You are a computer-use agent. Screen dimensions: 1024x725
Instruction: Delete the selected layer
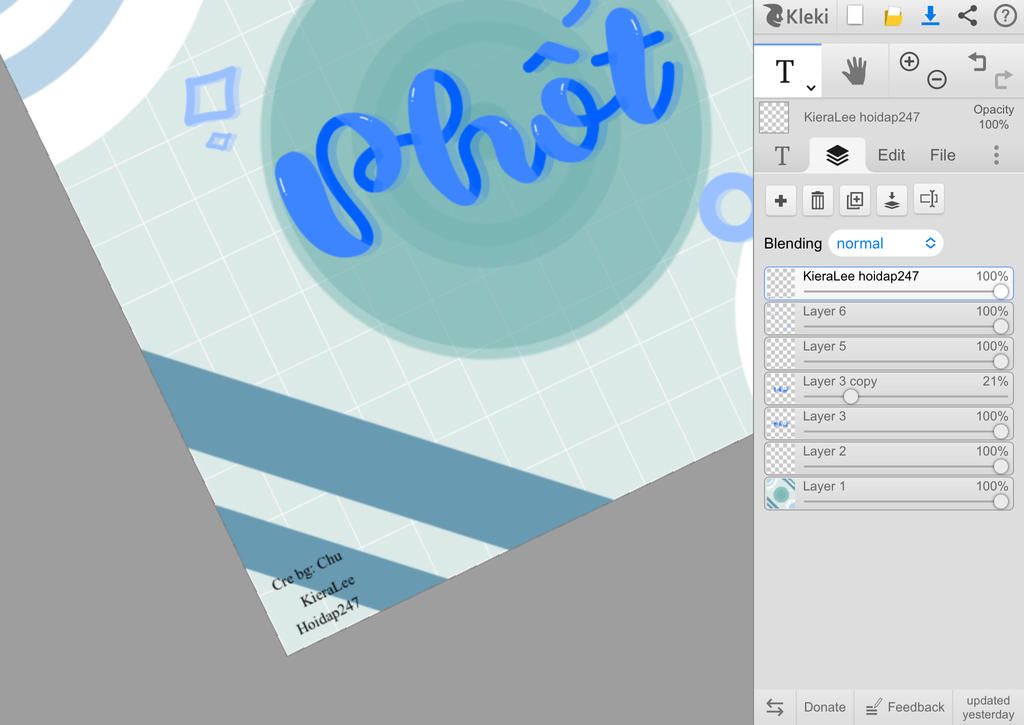[818, 201]
